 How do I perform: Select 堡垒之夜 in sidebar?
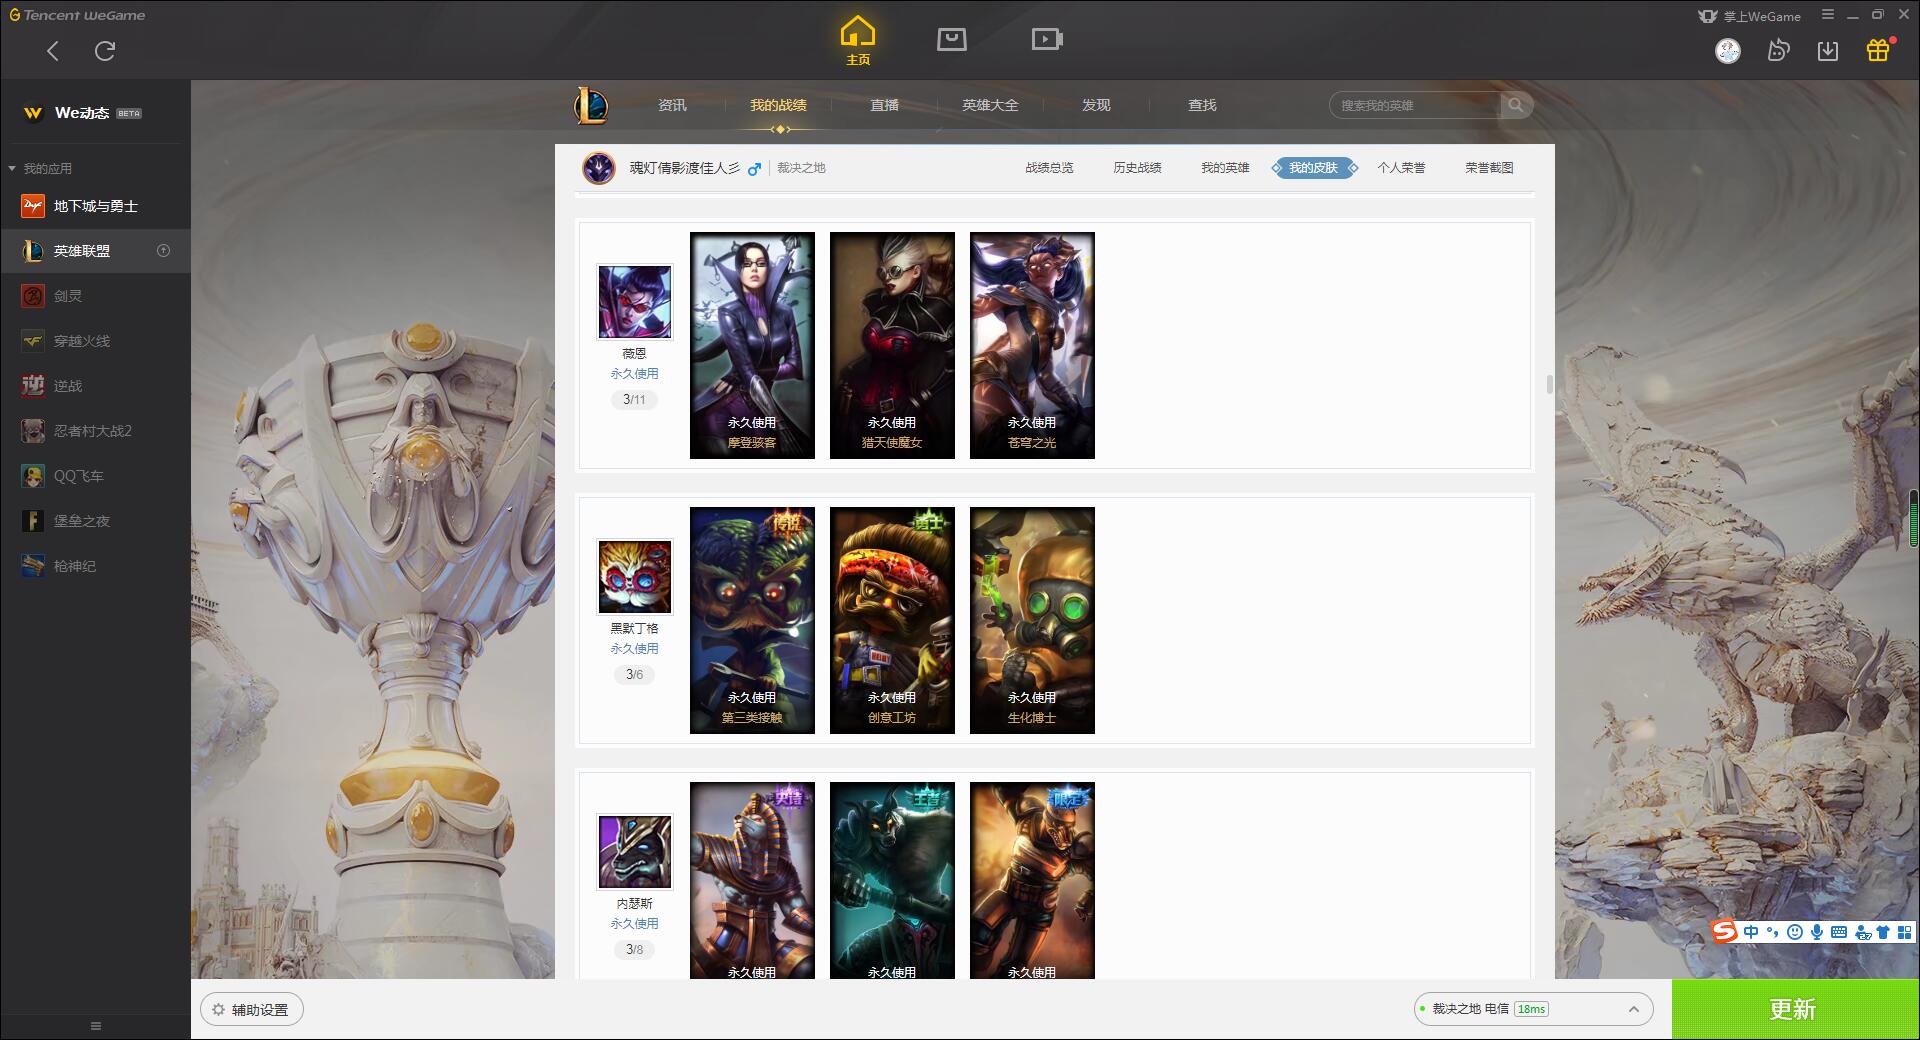click(x=95, y=521)
